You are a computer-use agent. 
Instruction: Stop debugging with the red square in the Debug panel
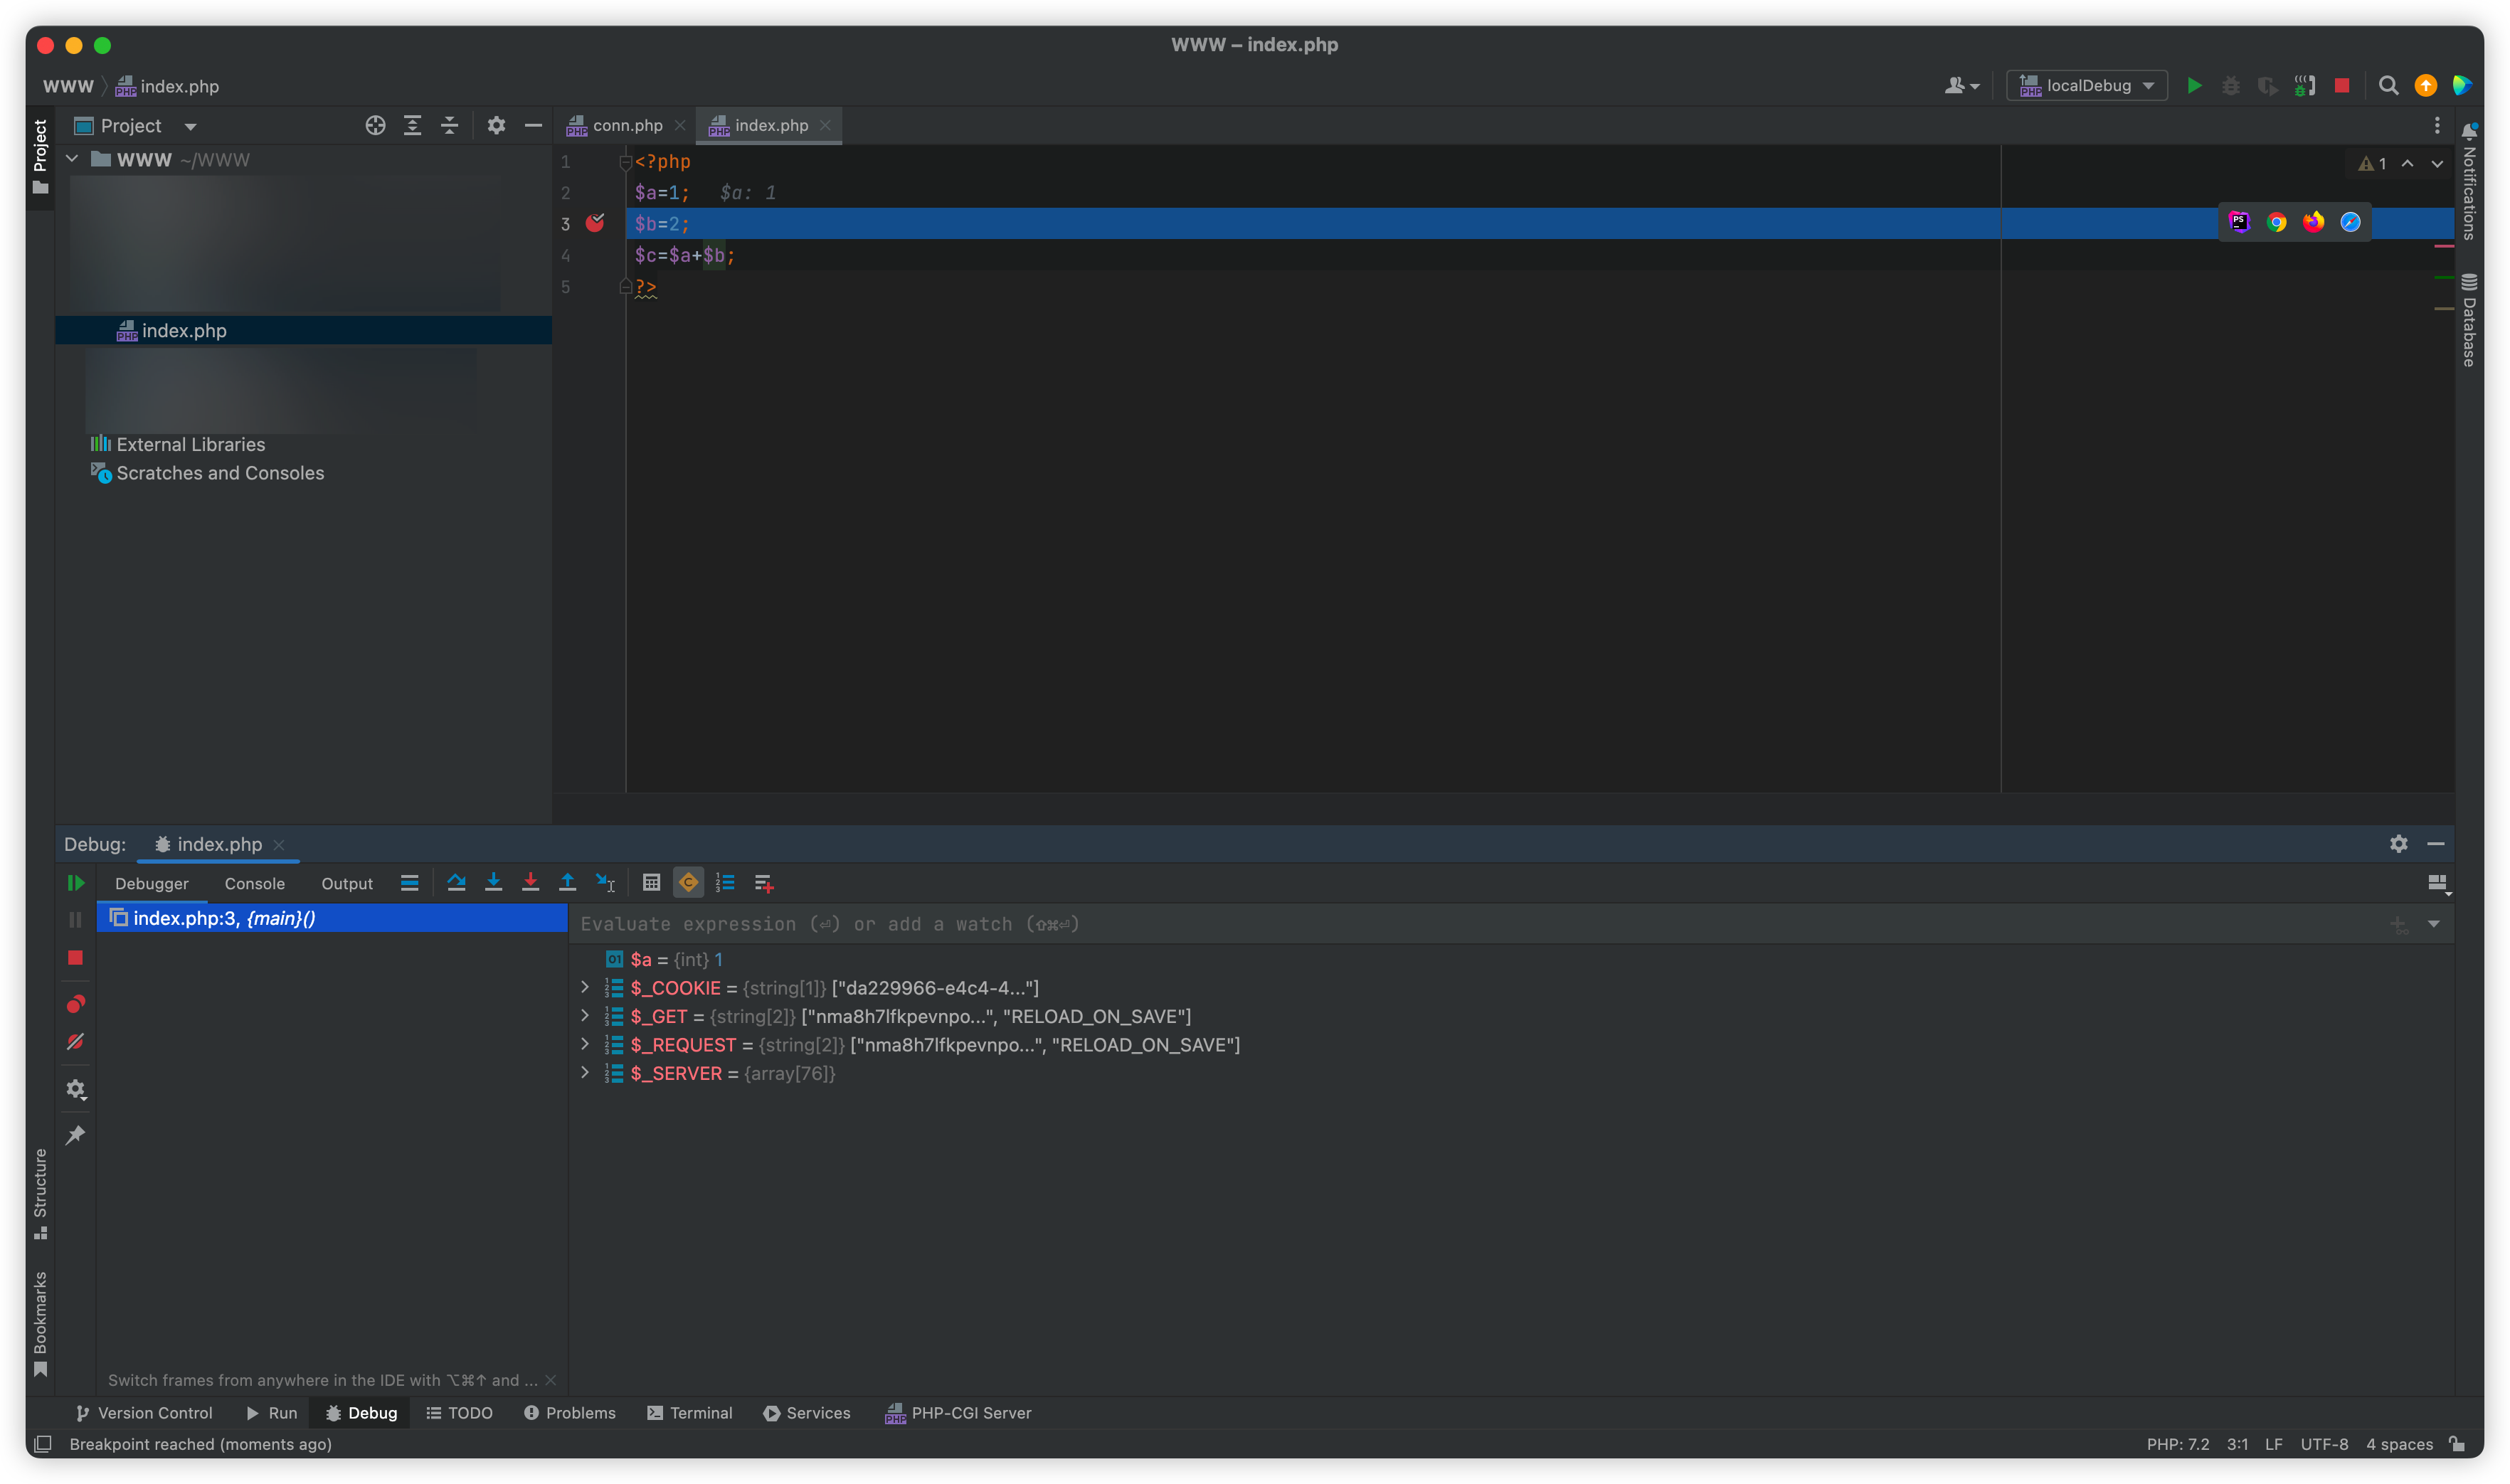coord(75,958)
